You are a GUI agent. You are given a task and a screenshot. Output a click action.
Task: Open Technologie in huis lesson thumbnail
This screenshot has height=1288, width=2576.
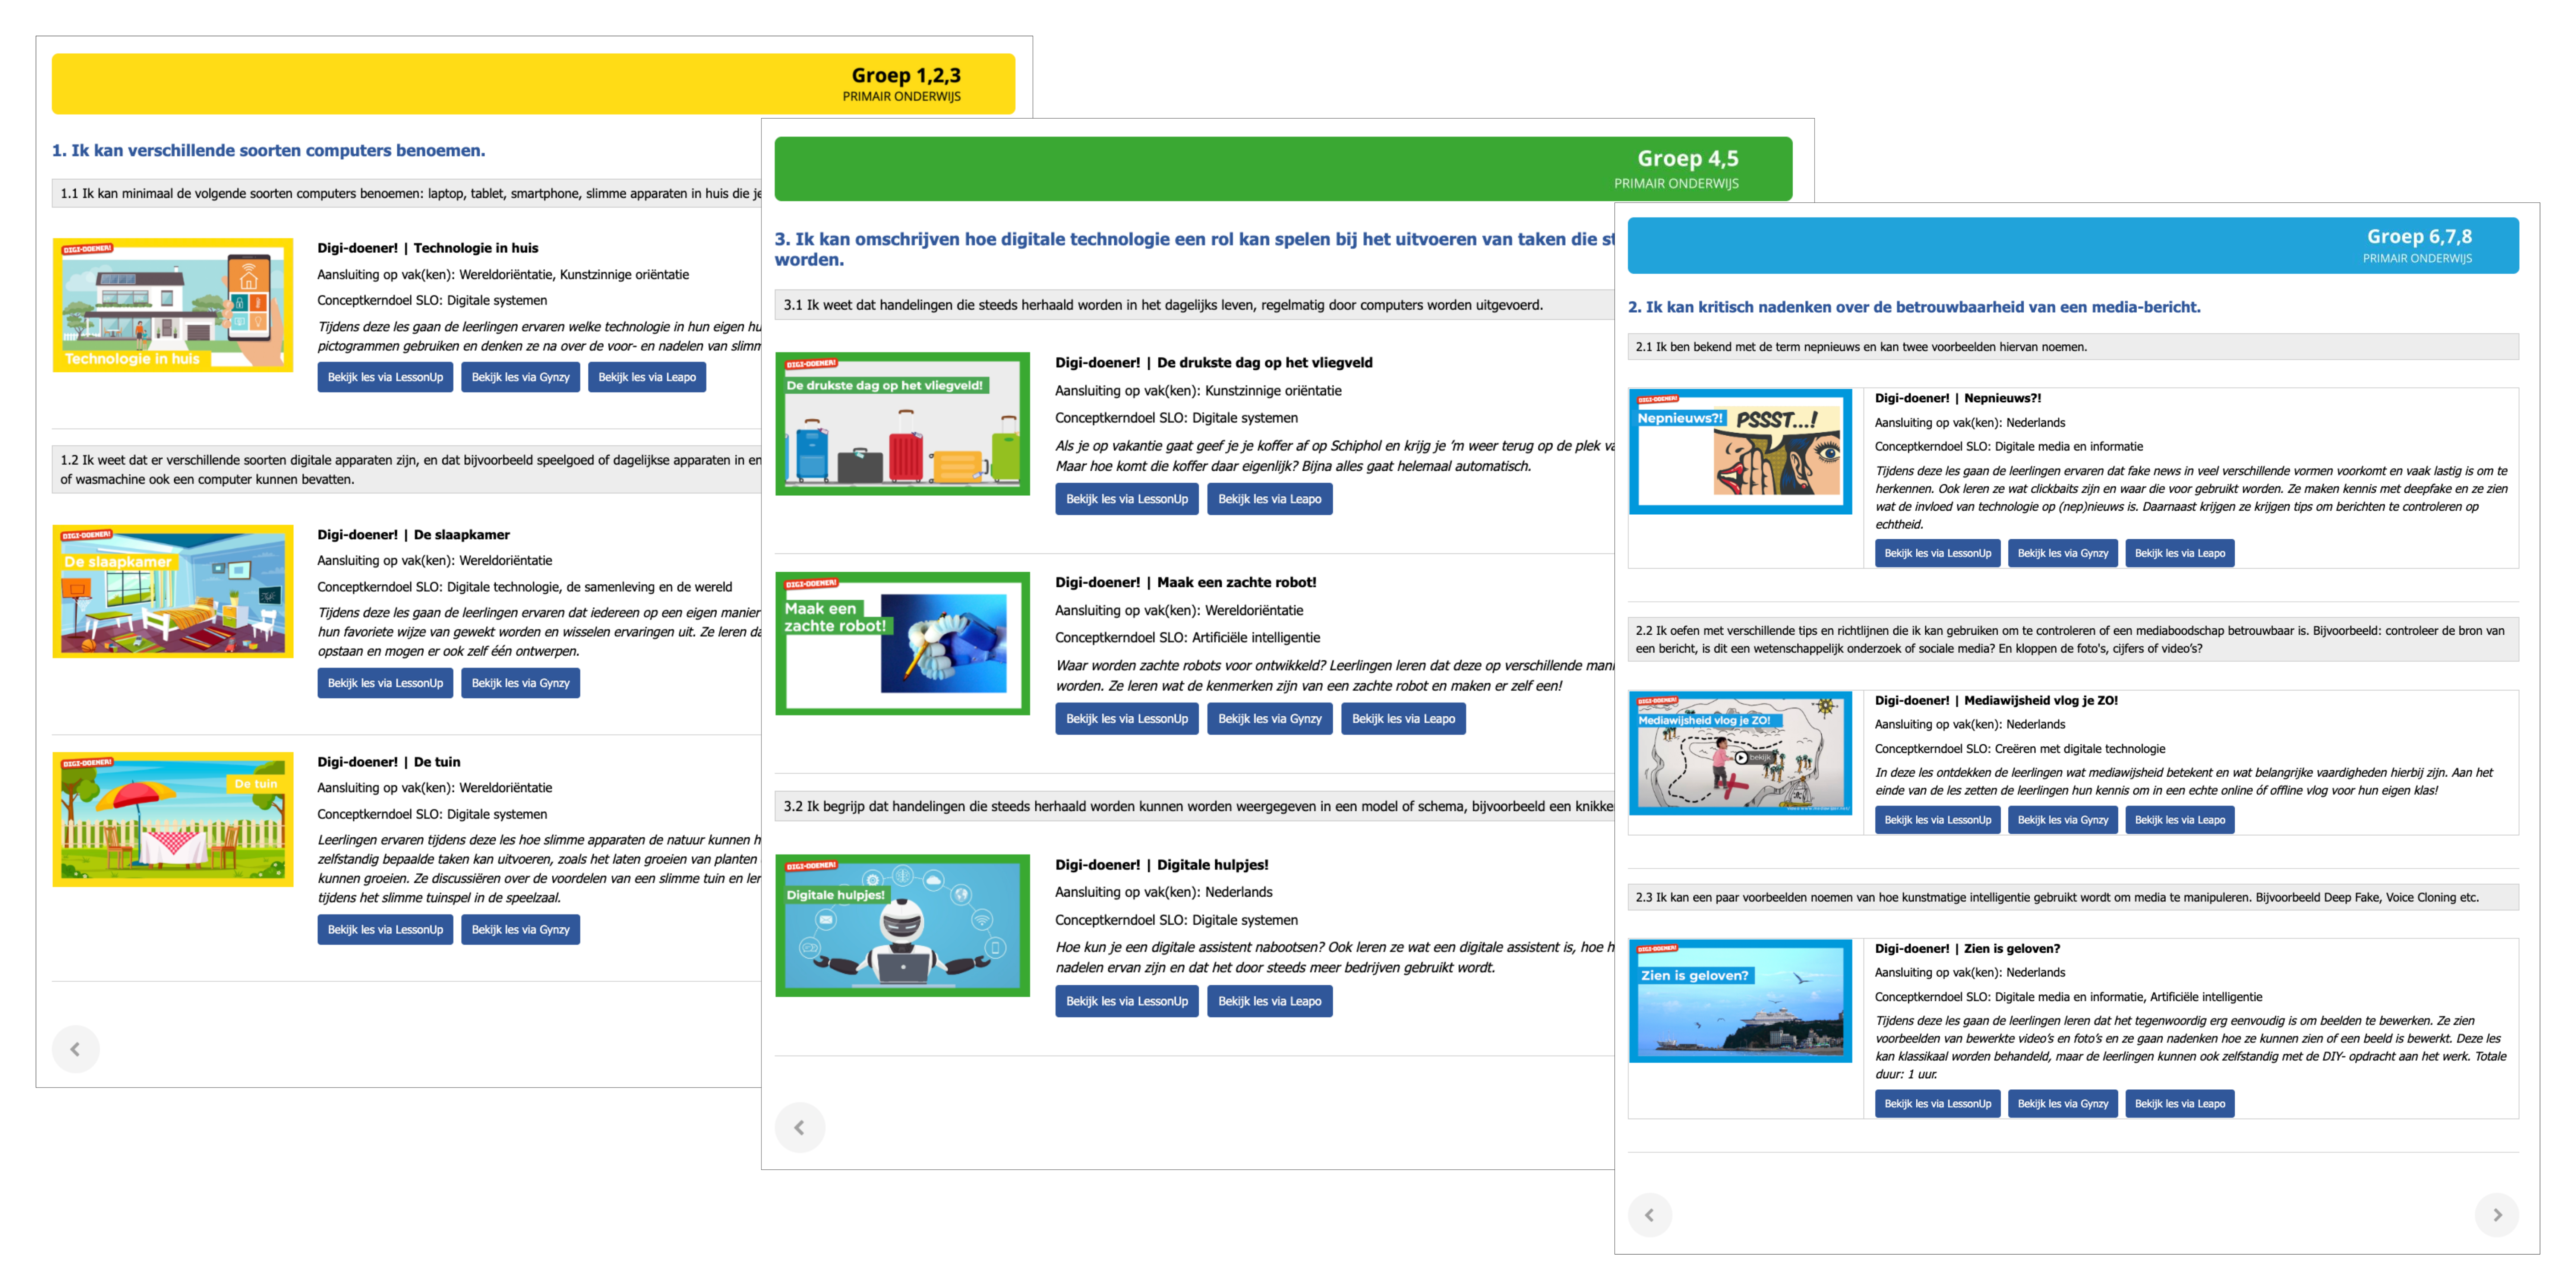tap(173, 305)
